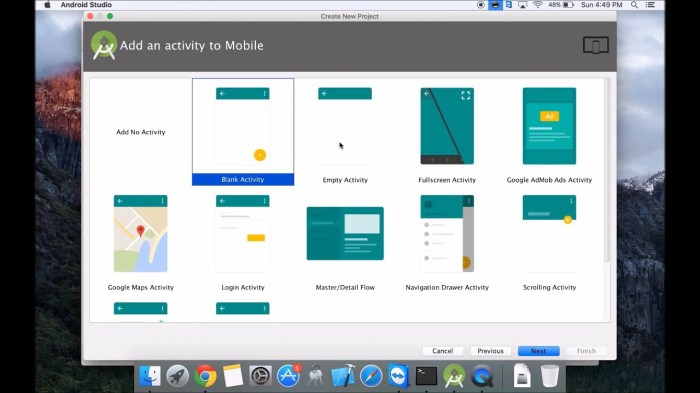
Task: Click the screen recording status icon
Action: click(480, 5)
